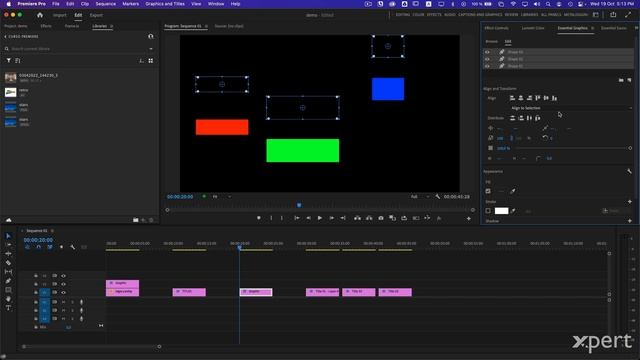Switch Libraries panel to grid view
This screenshot has height=360, width=640.
(151, 60)
